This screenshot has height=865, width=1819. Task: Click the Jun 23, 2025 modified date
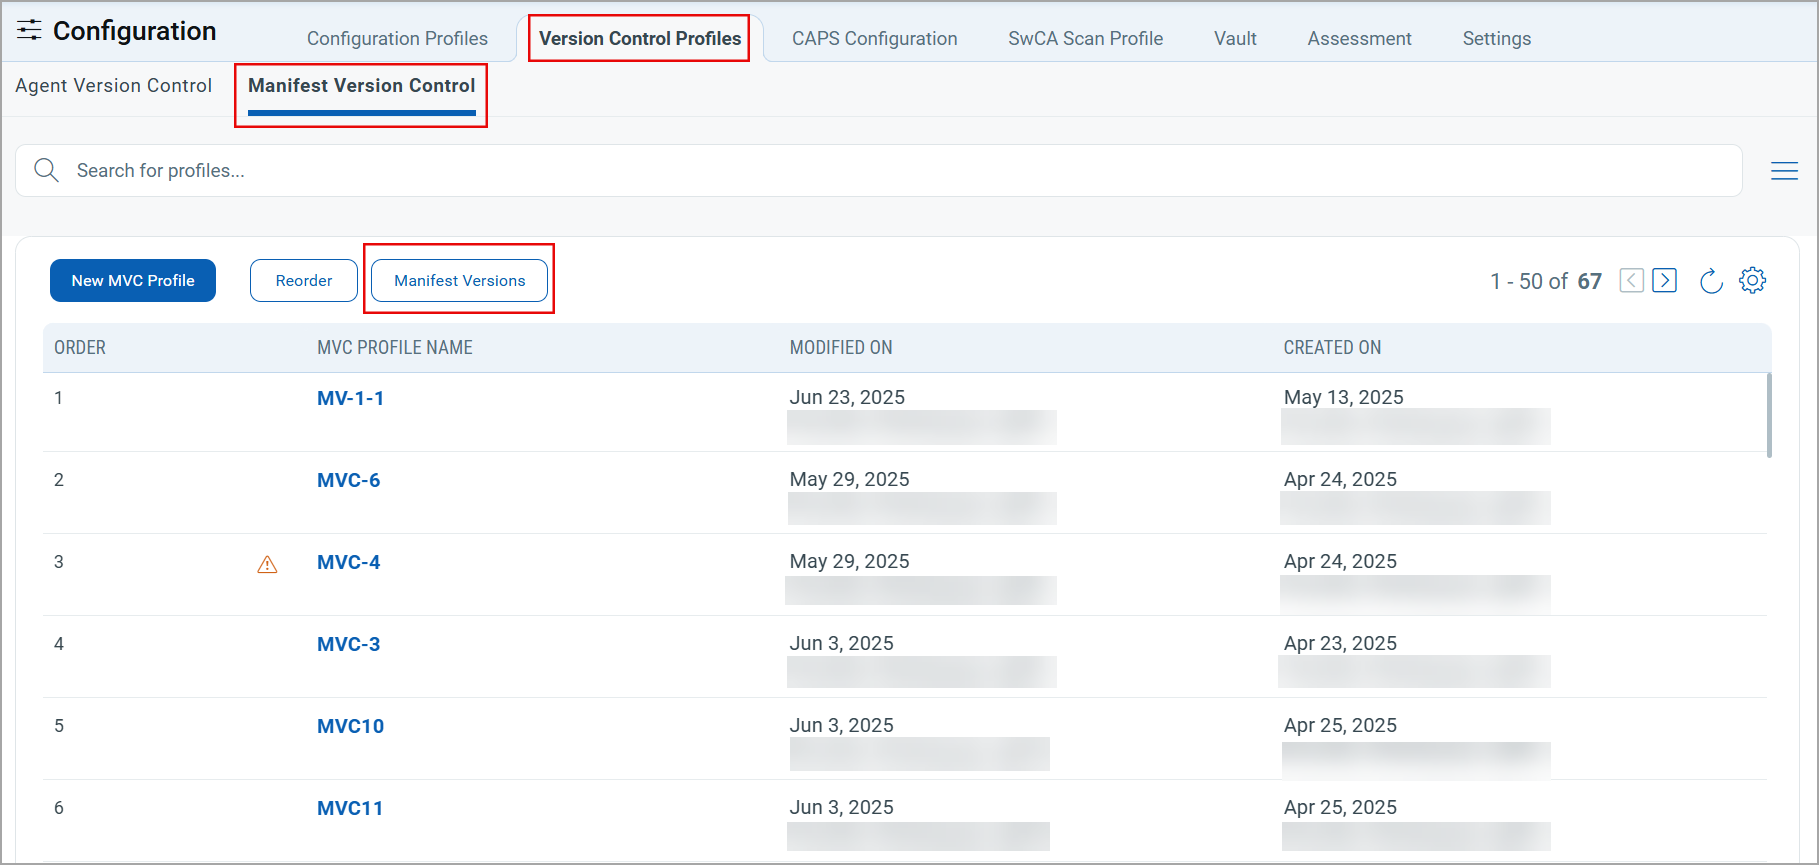pos(847,397)
